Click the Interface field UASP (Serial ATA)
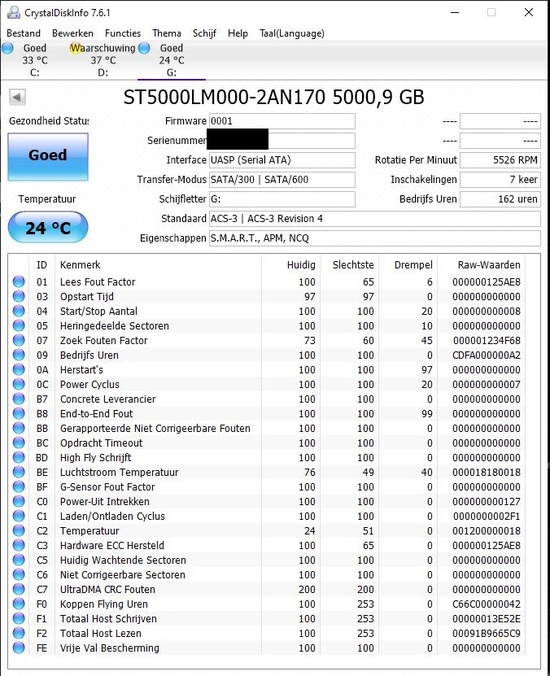550x676 pixels. (282, 160)
